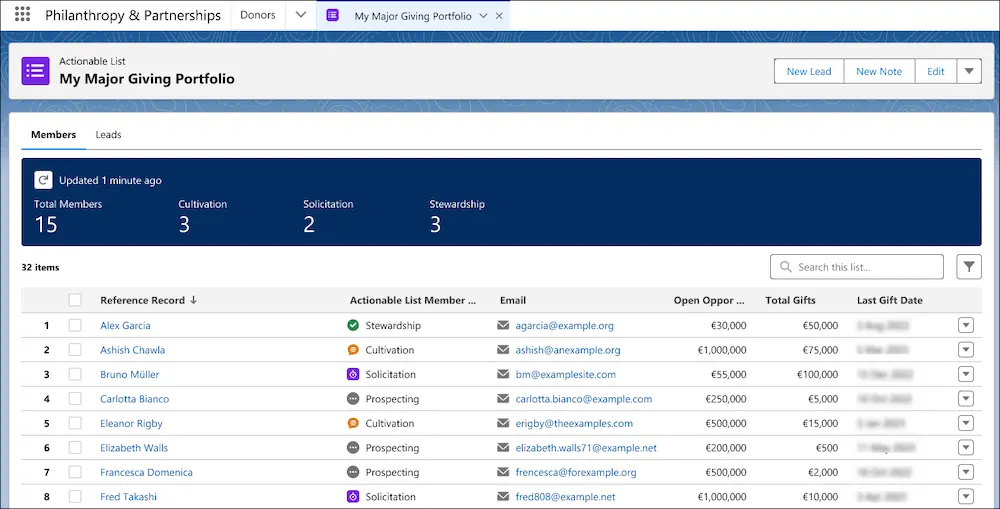Screen dimensions: 1000x509
Task: Click the Last Gift Date column header
Action: (x=890, y=300)
